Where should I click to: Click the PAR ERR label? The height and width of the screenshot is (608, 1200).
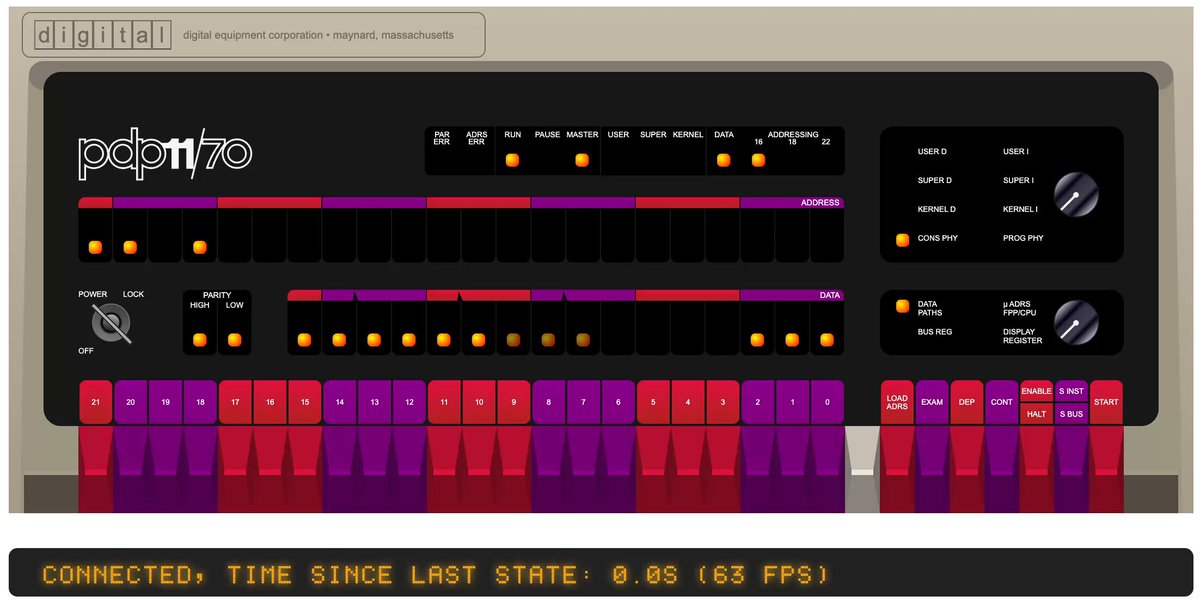[442, 138]
